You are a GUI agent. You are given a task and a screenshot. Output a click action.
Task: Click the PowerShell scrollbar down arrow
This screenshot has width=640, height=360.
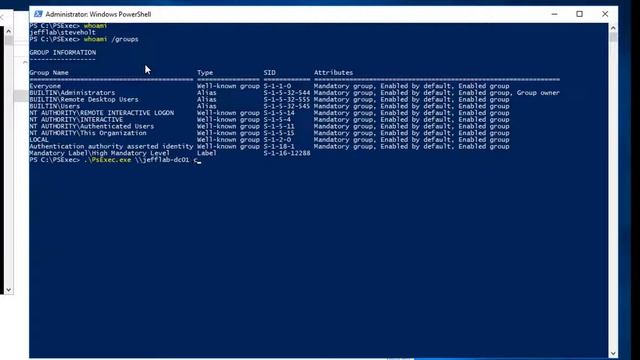[613, 353]
